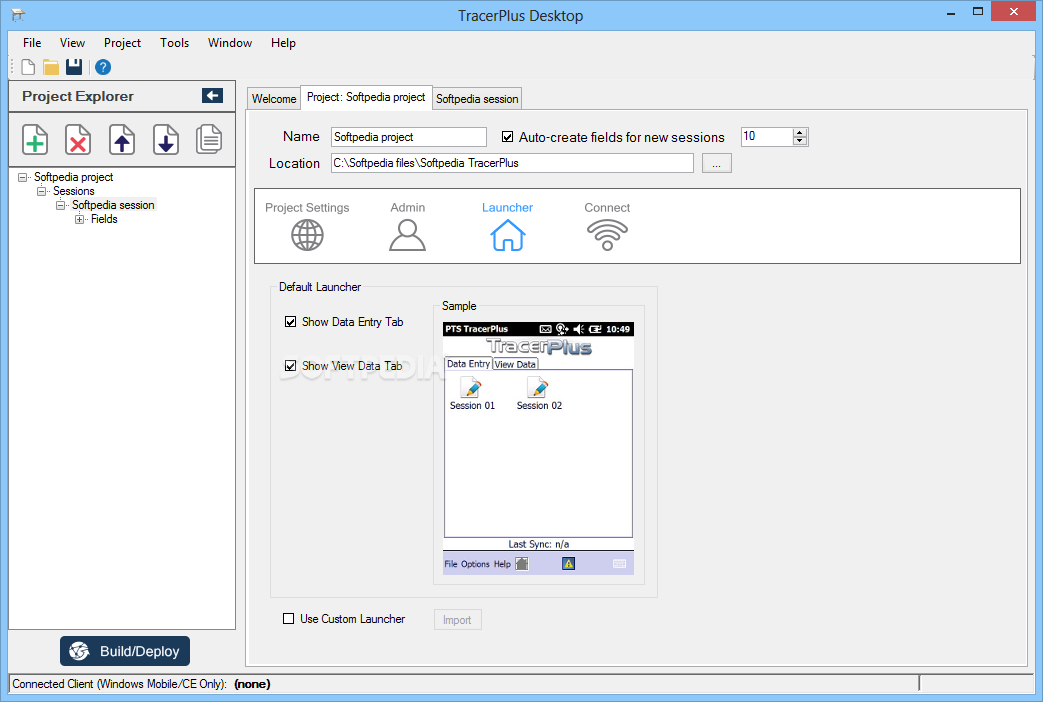1043x702 pixels.
Task: Click Last Sync: n/a text
Action: (x=539, y=544)
